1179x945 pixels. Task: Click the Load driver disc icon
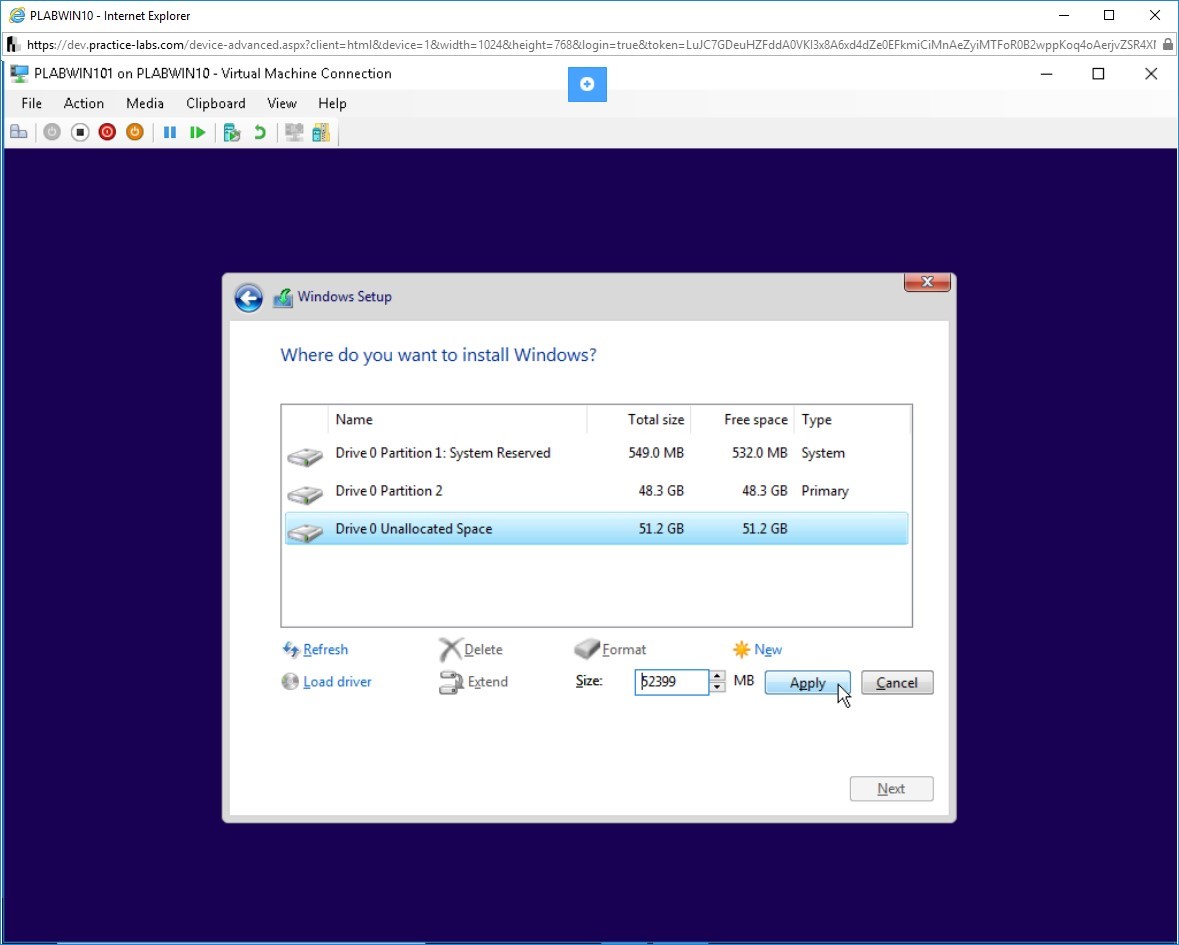tap(290, 682)
